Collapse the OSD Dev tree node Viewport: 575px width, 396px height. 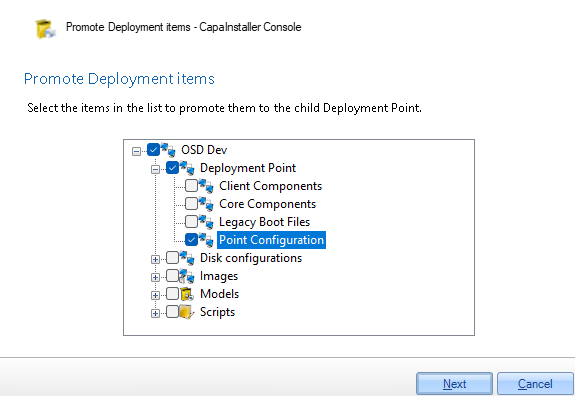[136, 151]
